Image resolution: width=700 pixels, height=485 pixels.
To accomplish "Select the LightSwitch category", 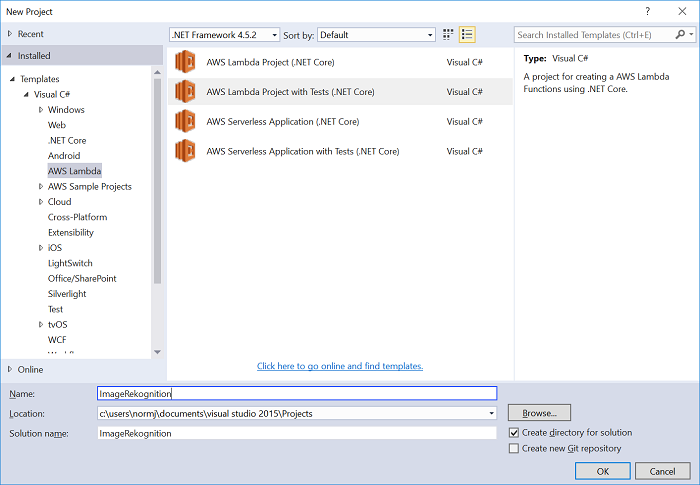I will (70, 263).
